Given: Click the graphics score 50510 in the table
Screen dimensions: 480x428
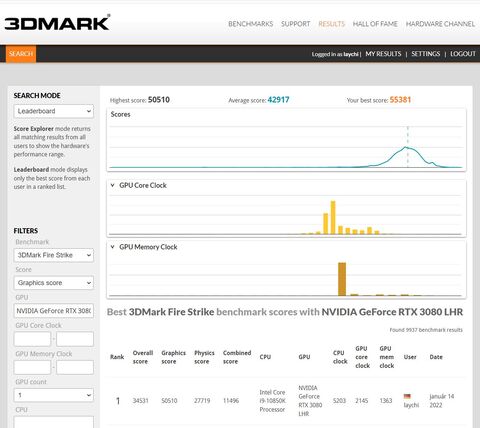Looking at the screenshot, I should click(169, 401).
